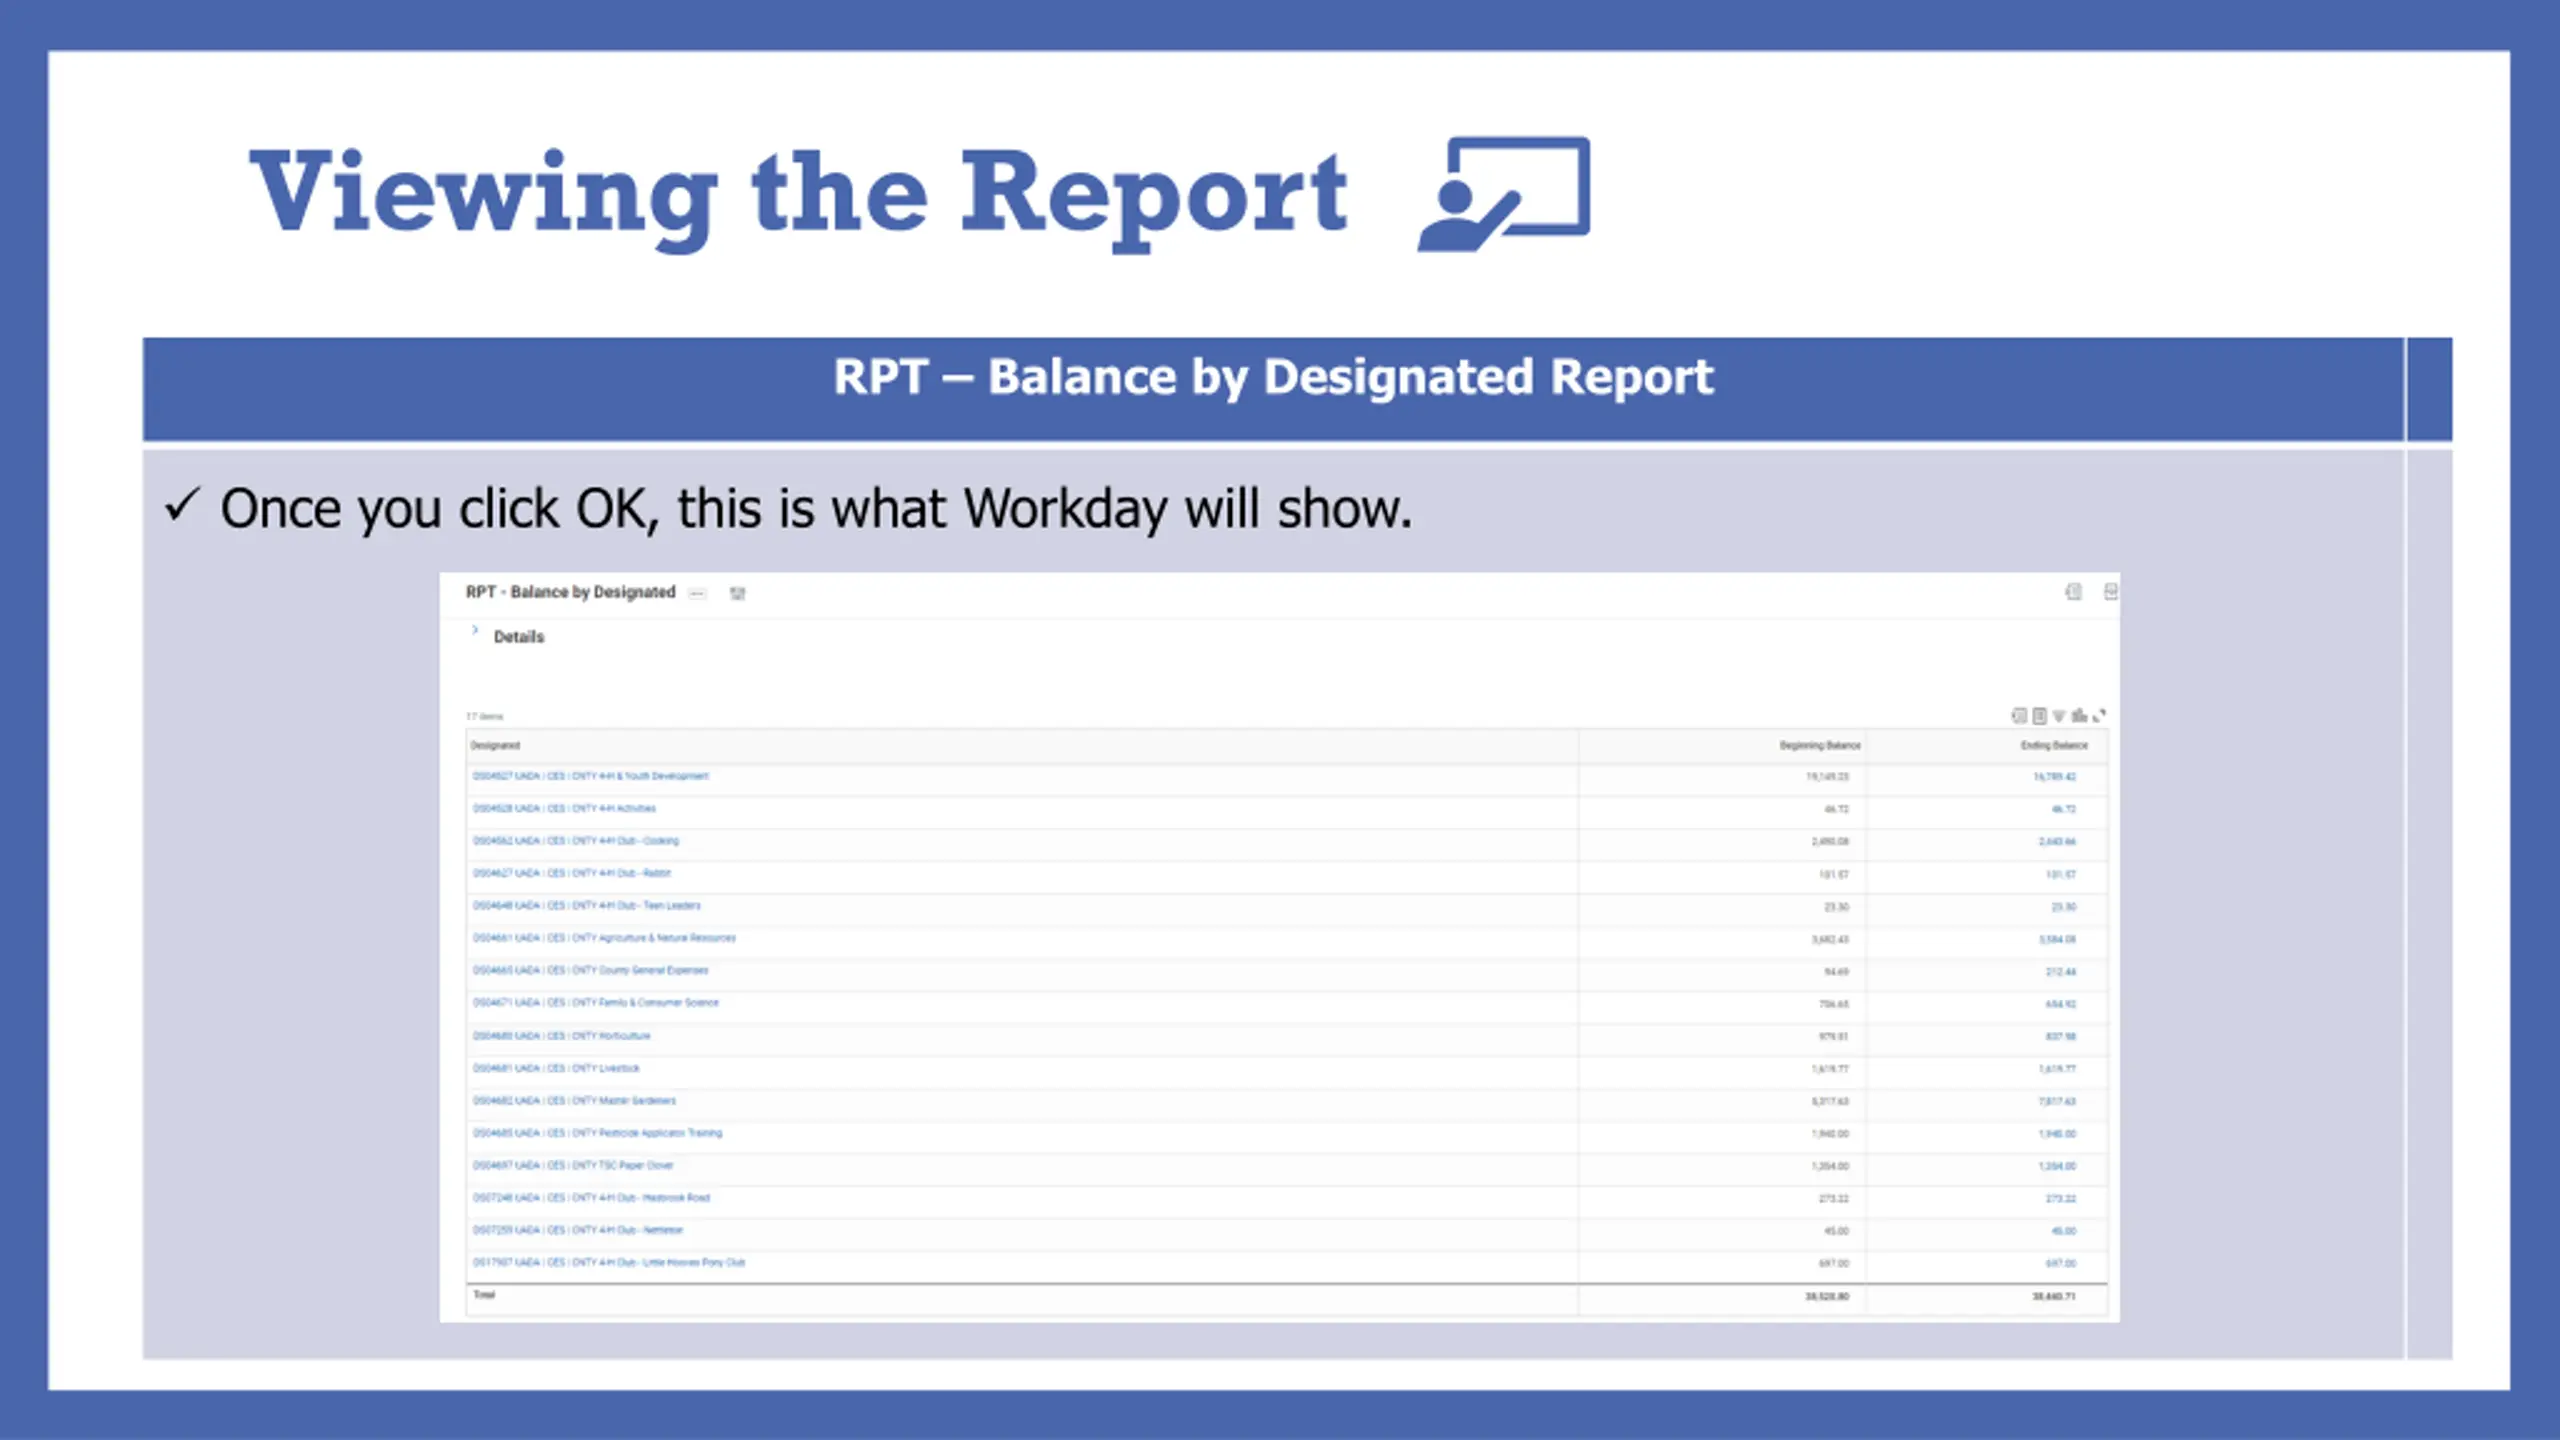Open the CNTY Family & Consumer Science link
The width and height of the screenshot is (2560, 1440).
596,1002
